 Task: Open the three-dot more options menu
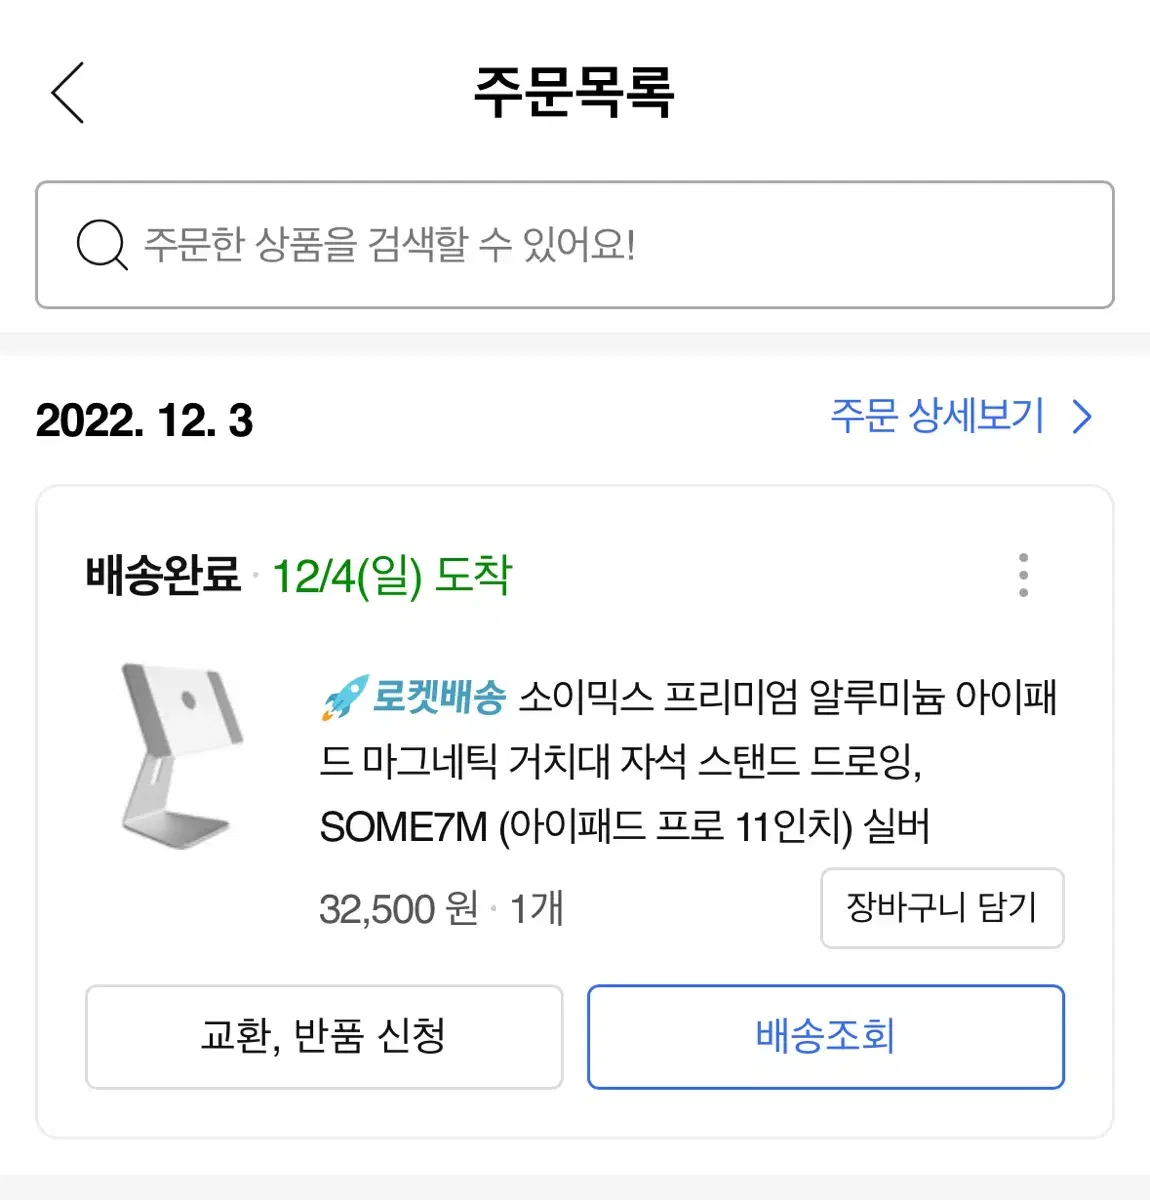[x=1023, y=575]
